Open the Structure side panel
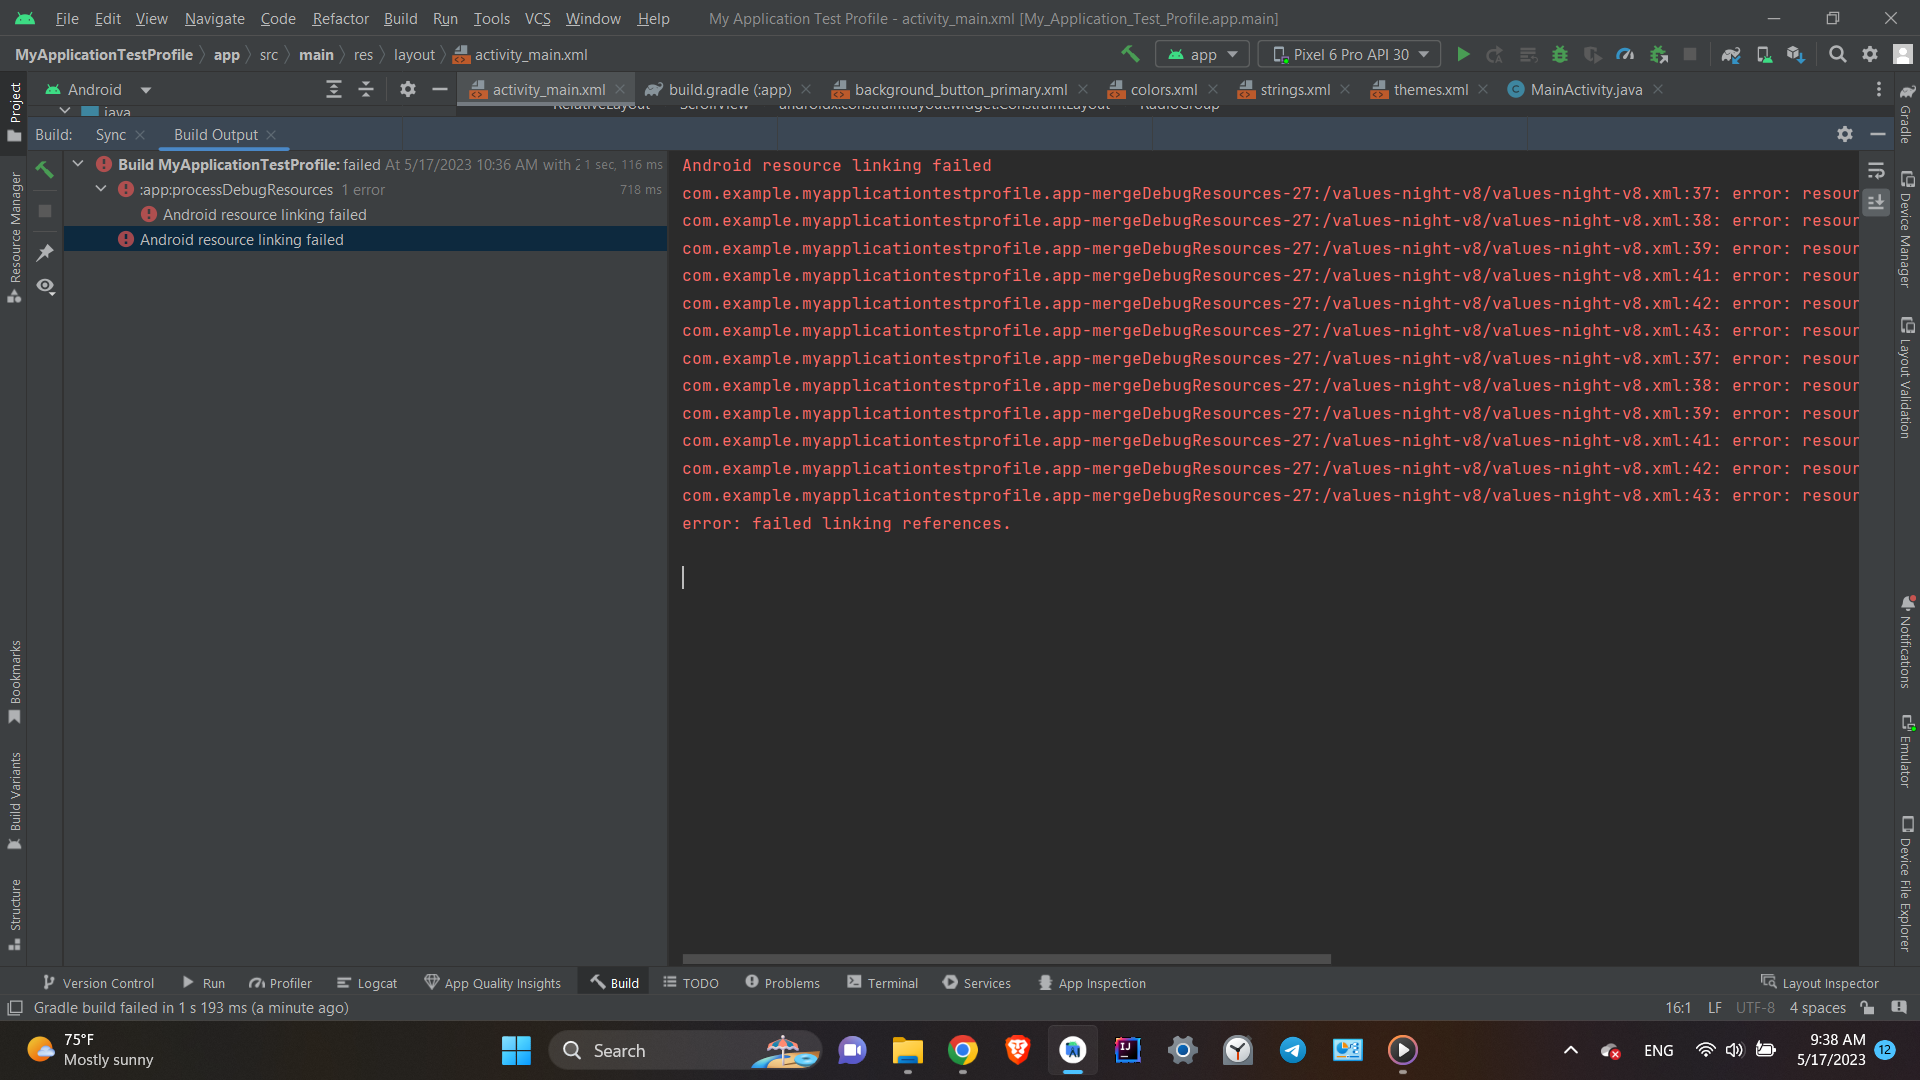The width and height of the screenshot is (1920, 1080). pyautogui.click(x=15, y=914)
